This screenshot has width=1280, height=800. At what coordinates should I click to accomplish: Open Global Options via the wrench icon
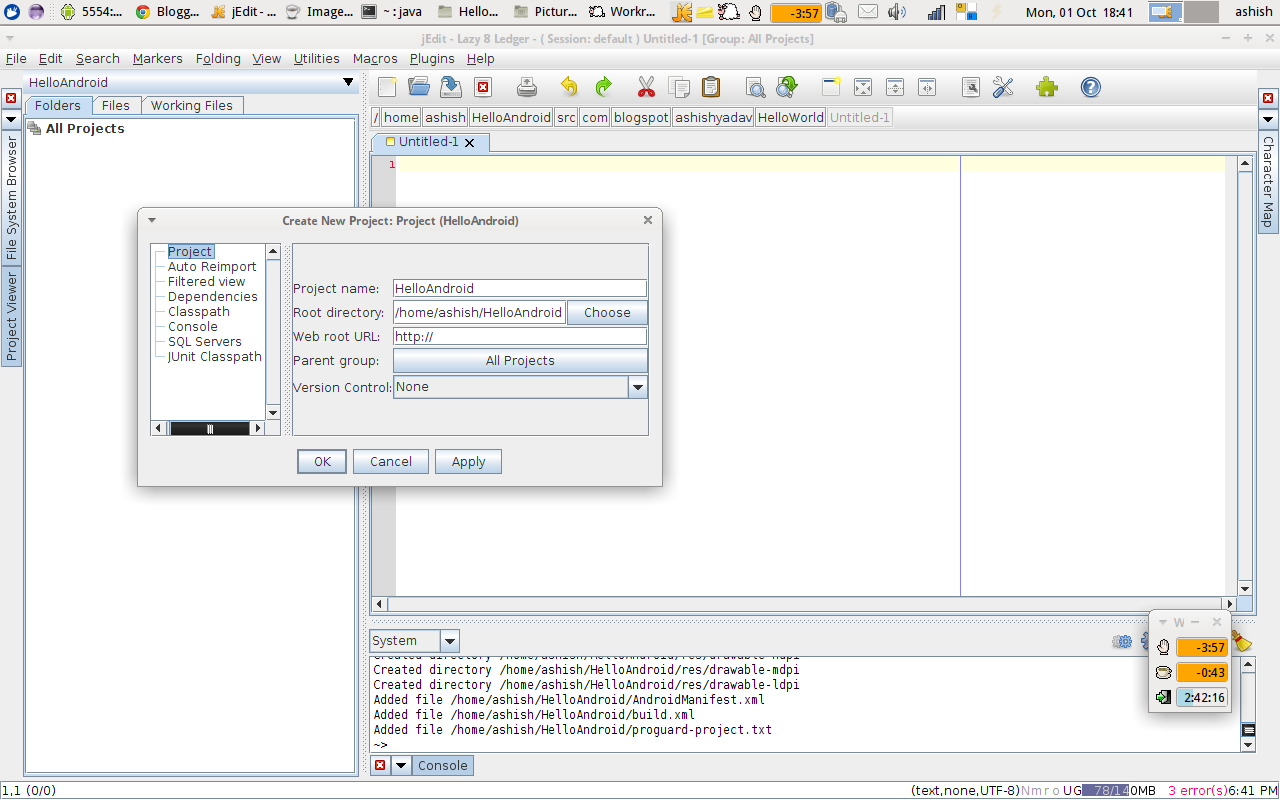pos(1003,87)
